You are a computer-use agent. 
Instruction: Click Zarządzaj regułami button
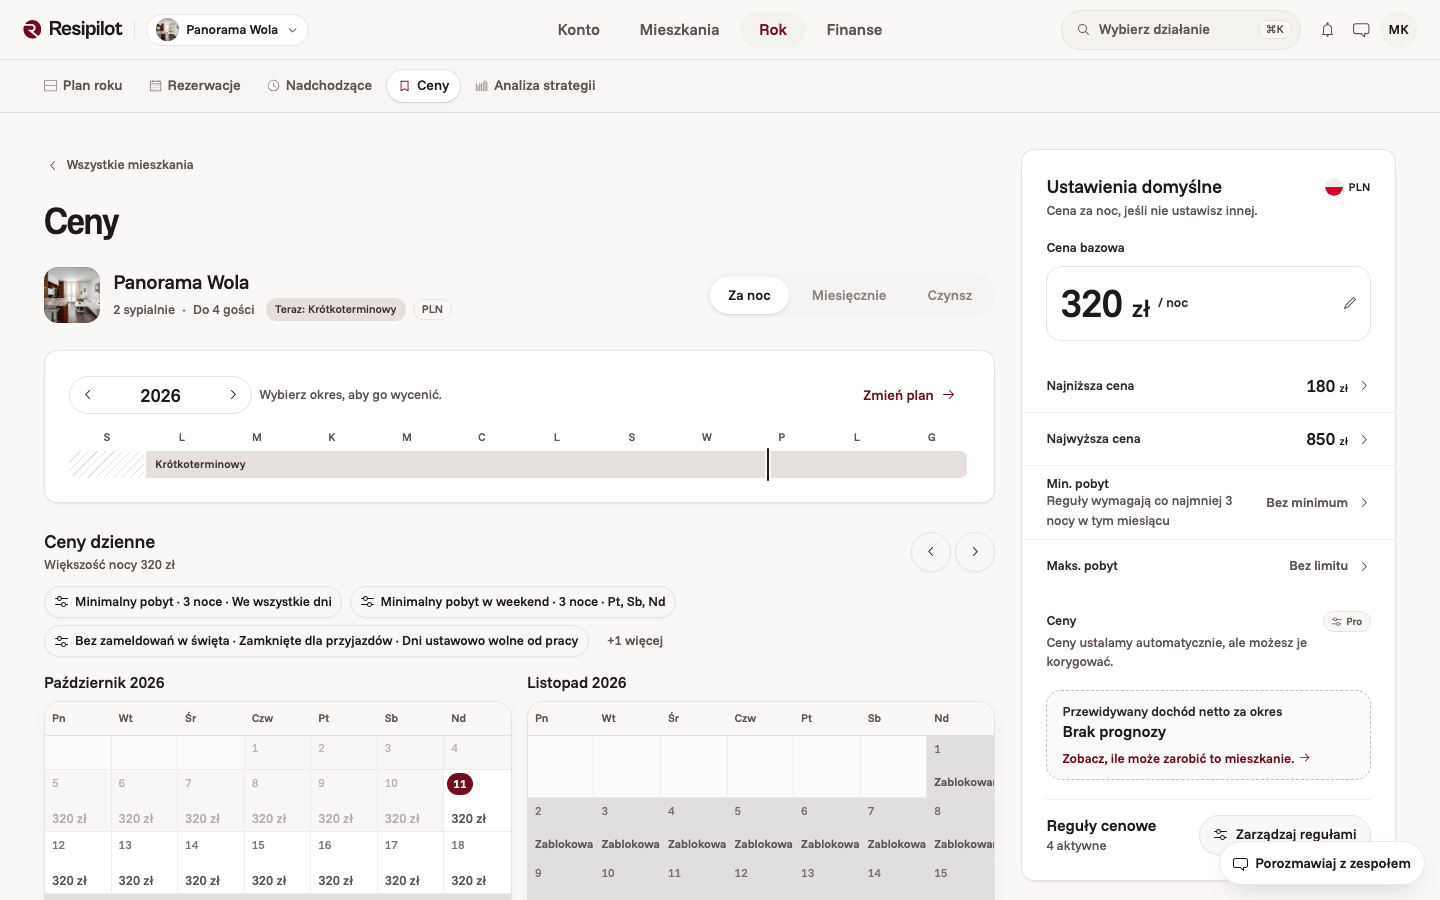point(1285,834)
